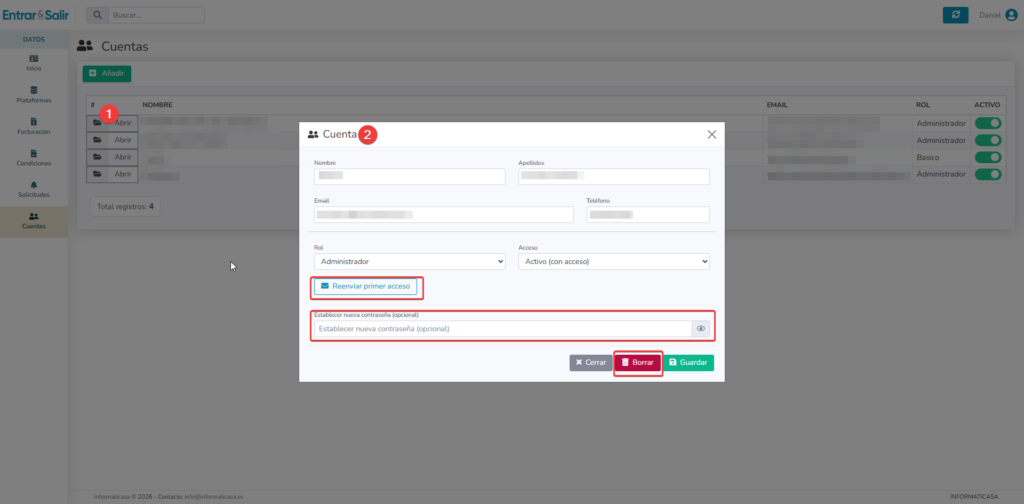The height and width of the screenshot is (504, 1024).
Task: Open the Inicio sidebar section
Action: click(34, 63)
